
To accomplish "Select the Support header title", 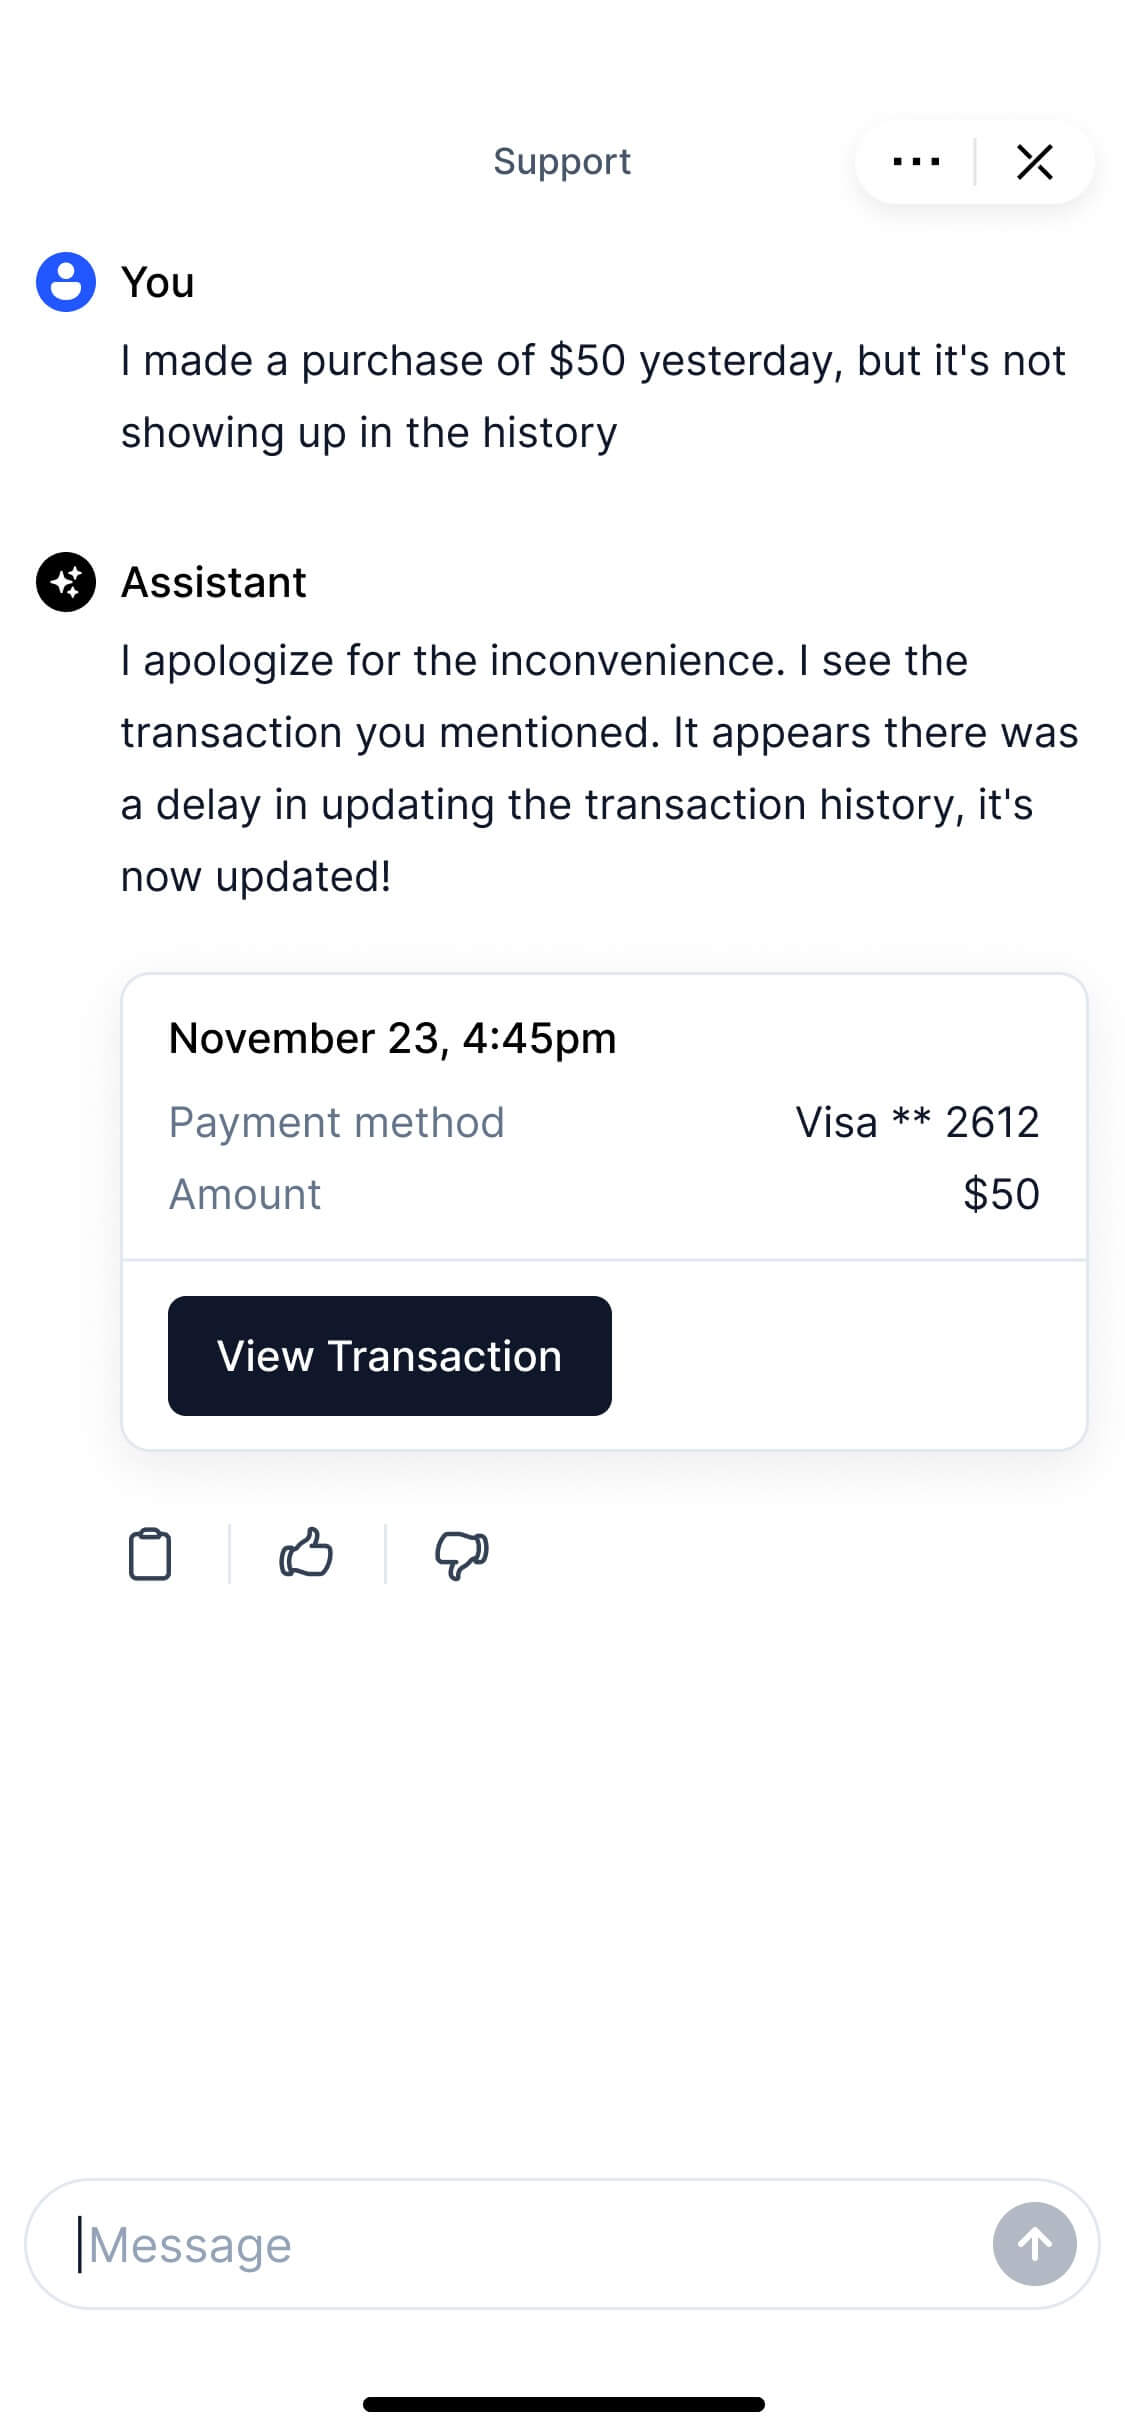I will [562, 161].
